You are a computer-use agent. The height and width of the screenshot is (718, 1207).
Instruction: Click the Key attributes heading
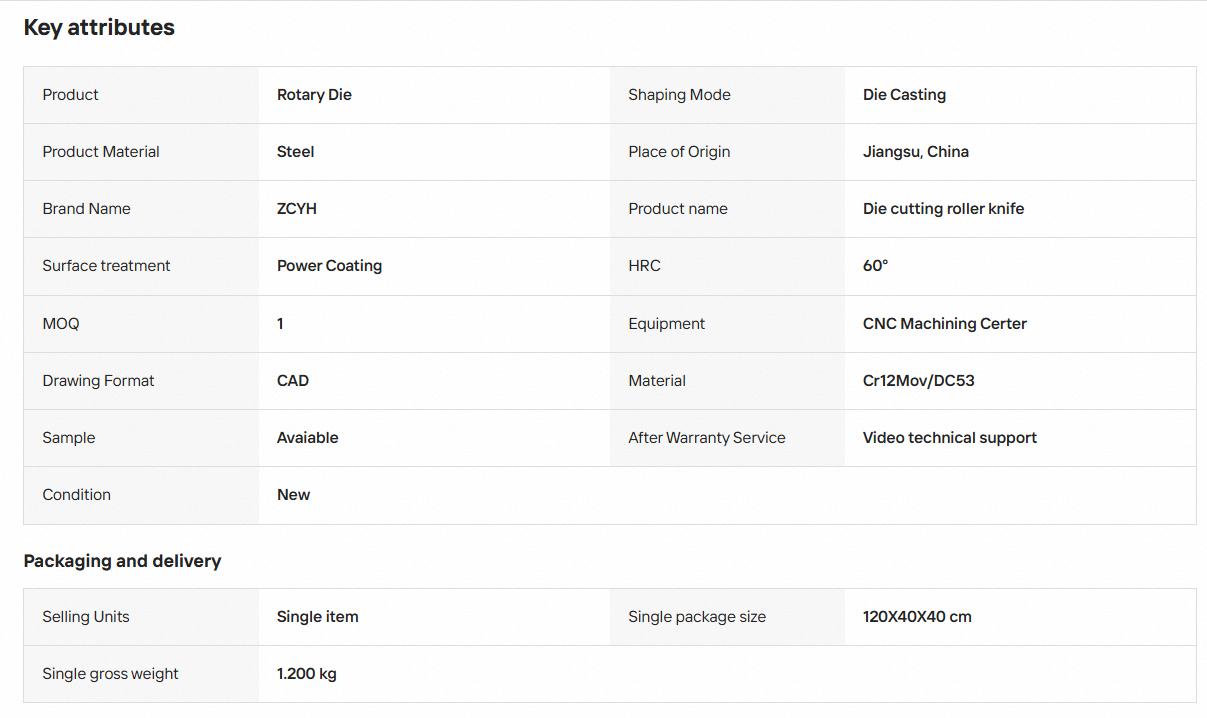pos(99,28)
